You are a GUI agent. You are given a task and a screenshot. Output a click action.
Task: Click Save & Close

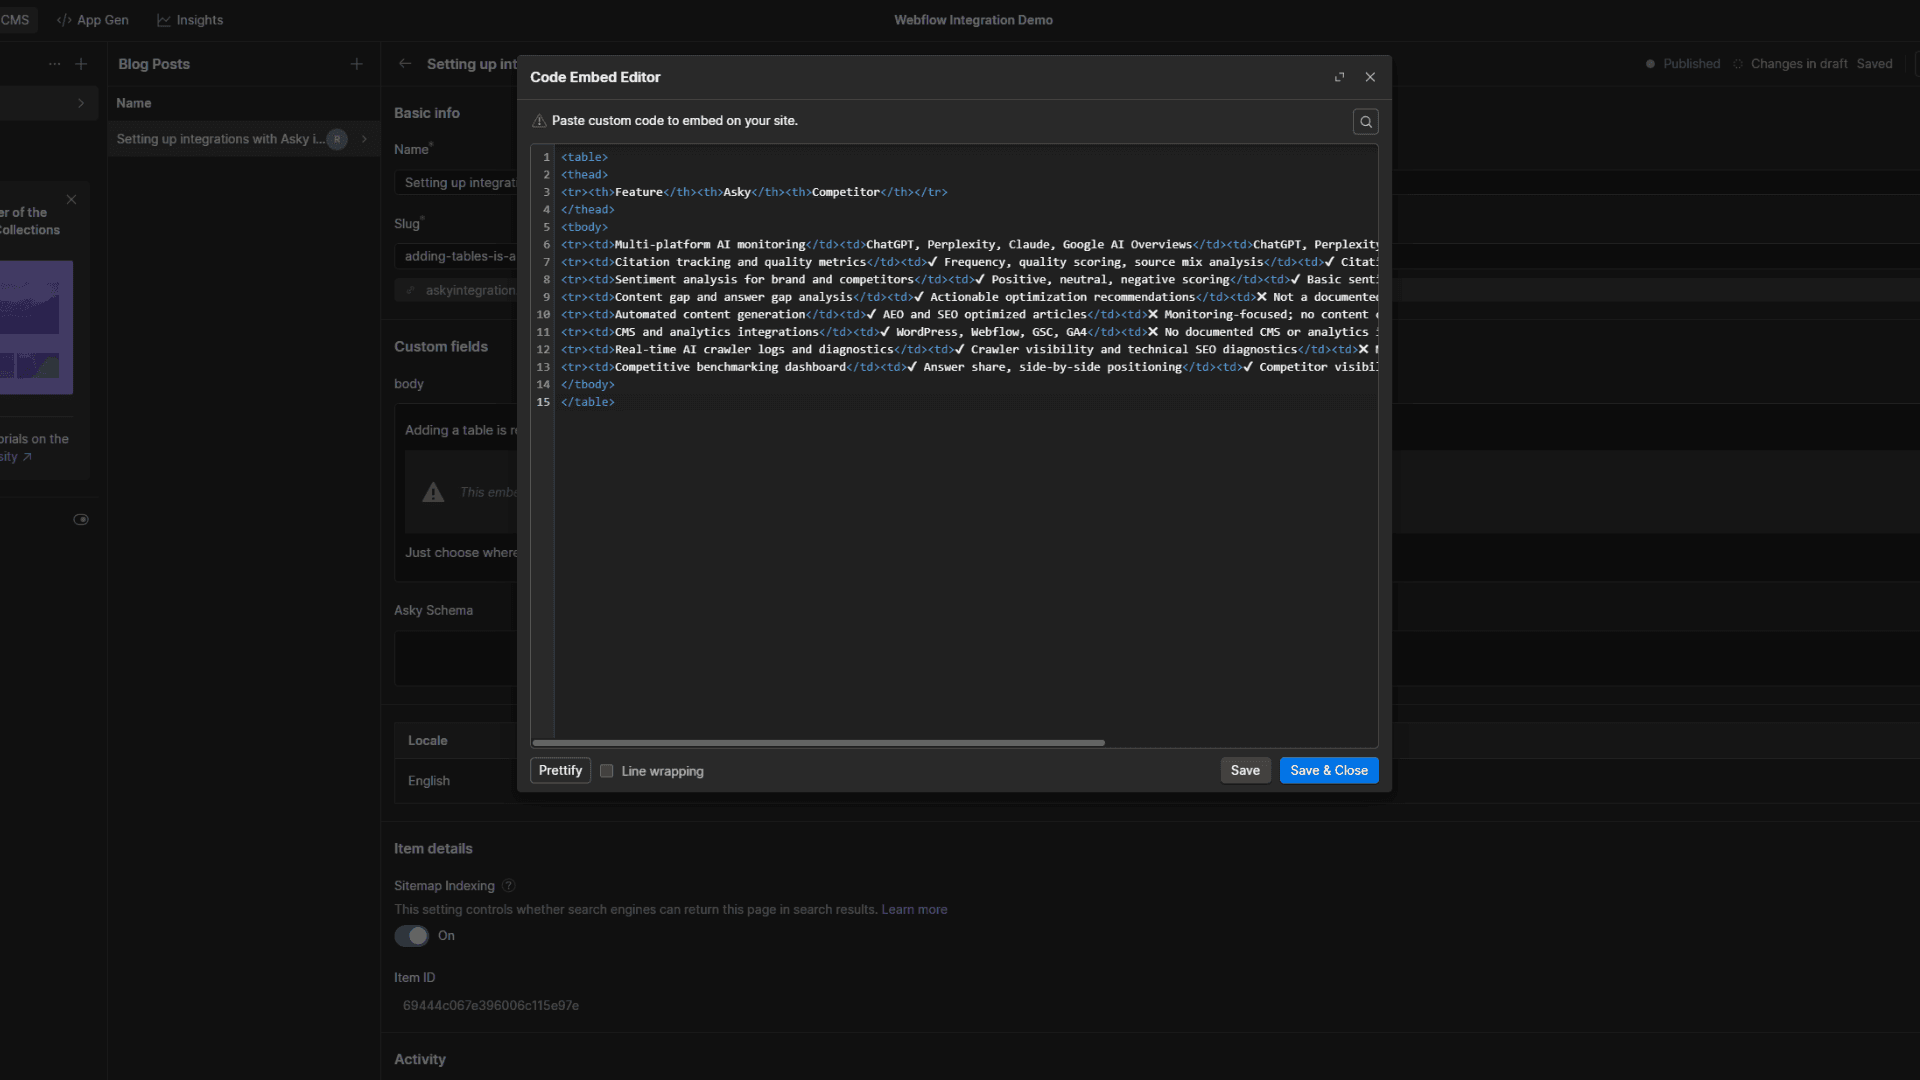pos(1329,770)
